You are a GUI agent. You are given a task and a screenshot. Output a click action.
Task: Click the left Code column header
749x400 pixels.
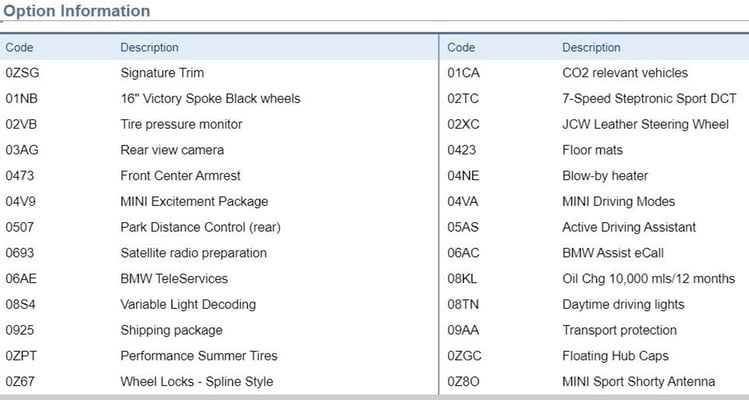tap(20, 47)
